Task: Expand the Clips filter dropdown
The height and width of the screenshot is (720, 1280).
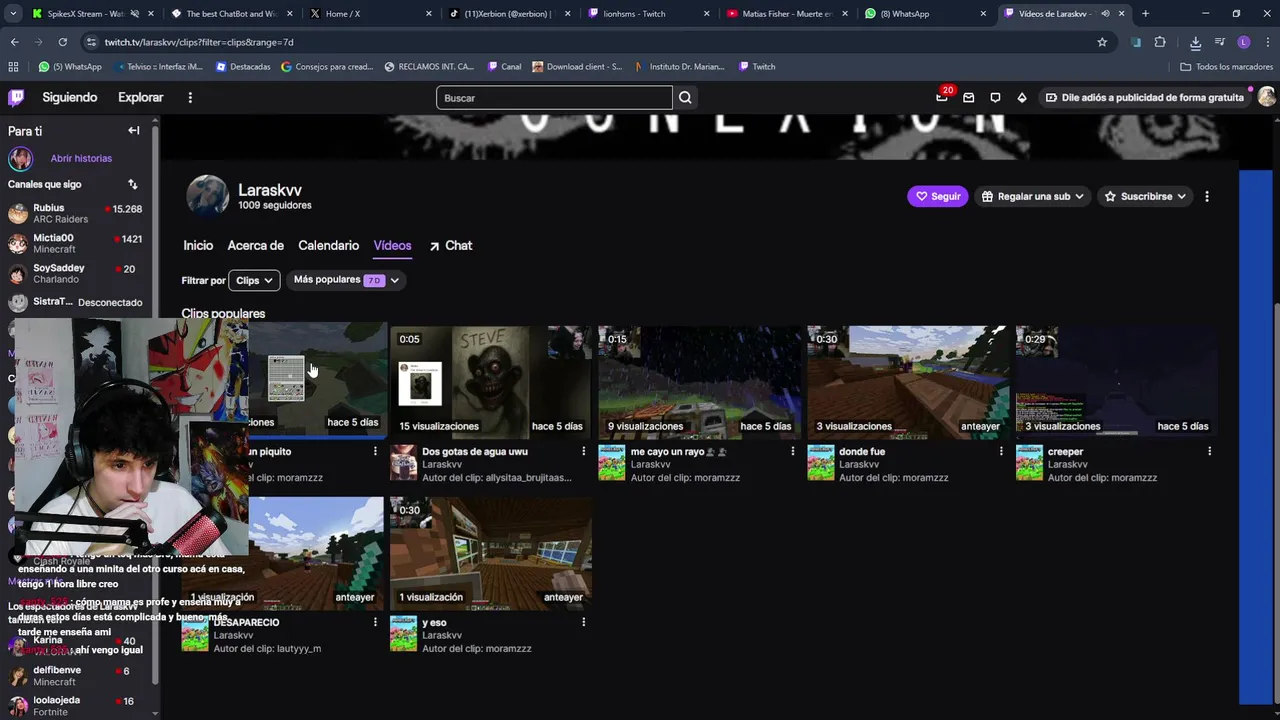Action: point(254,281)
